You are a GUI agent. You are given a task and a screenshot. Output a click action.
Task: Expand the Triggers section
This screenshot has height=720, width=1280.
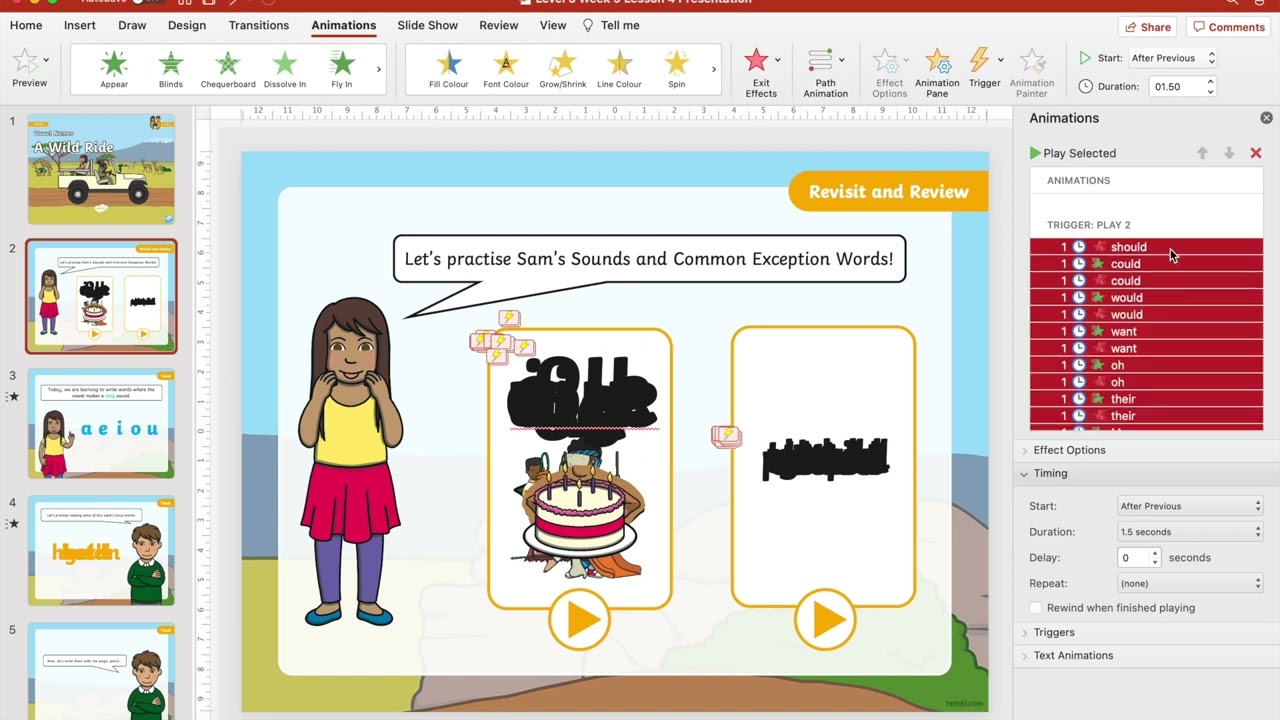(x=1054, y=632)
